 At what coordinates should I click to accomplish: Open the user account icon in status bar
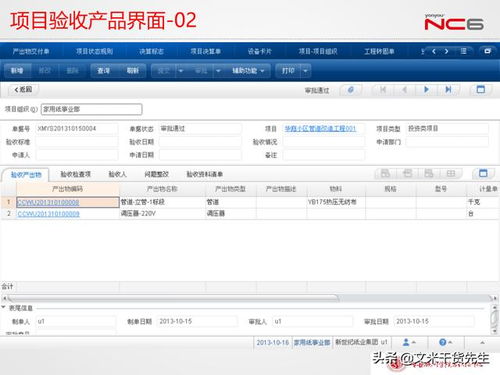409,342
